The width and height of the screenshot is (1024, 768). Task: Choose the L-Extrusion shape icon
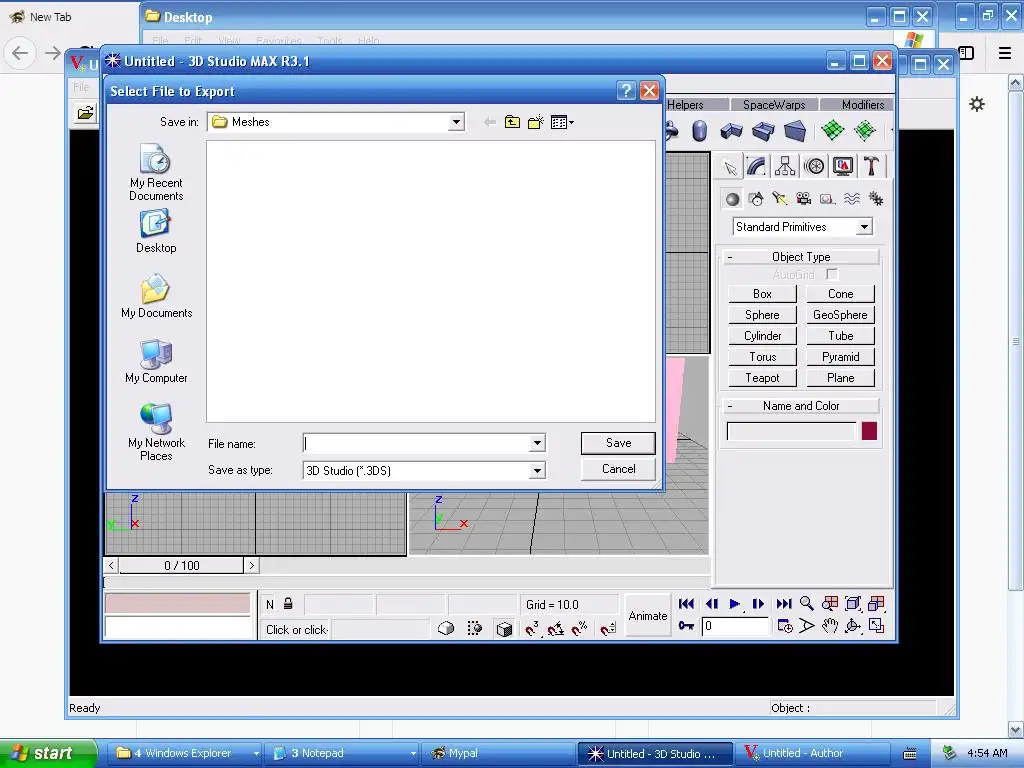731,131
